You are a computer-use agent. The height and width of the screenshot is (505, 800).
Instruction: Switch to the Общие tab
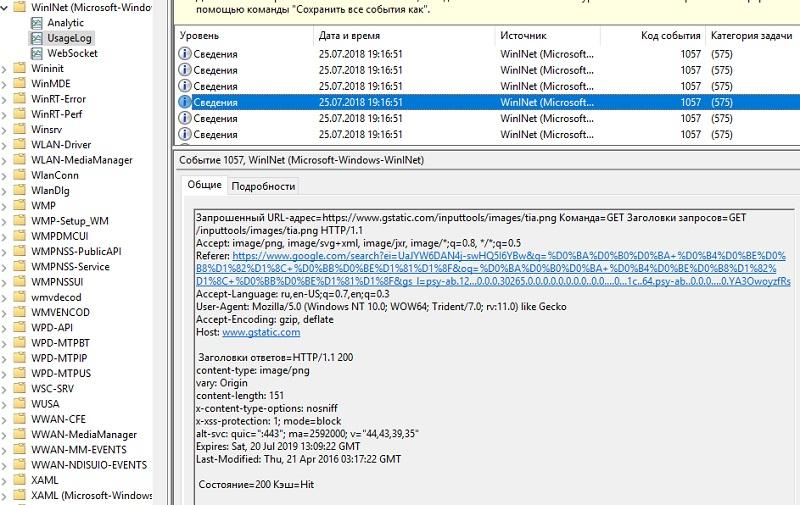pyautogui.click(x=204, y=185)
